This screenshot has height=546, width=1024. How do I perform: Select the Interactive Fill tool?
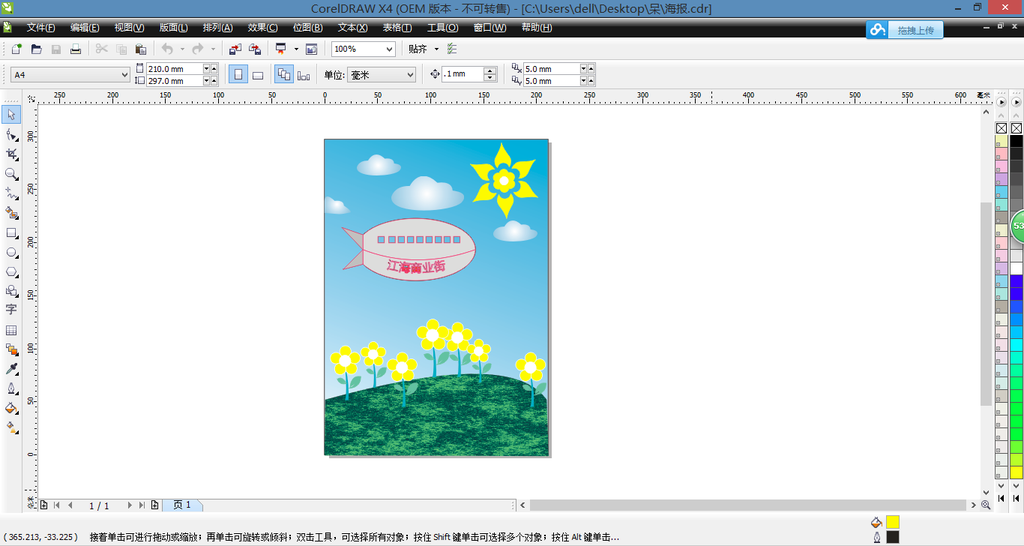[x=11, y=428]
